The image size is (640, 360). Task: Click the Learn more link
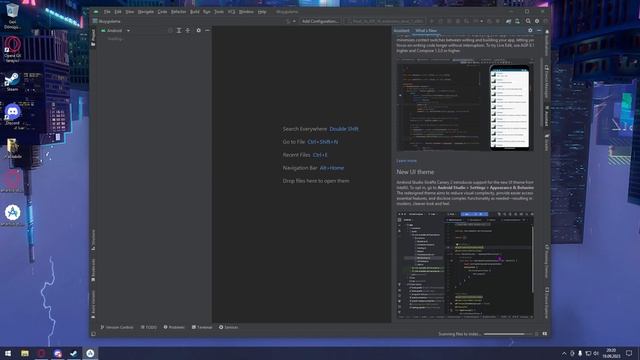click(x=407, y=161)
